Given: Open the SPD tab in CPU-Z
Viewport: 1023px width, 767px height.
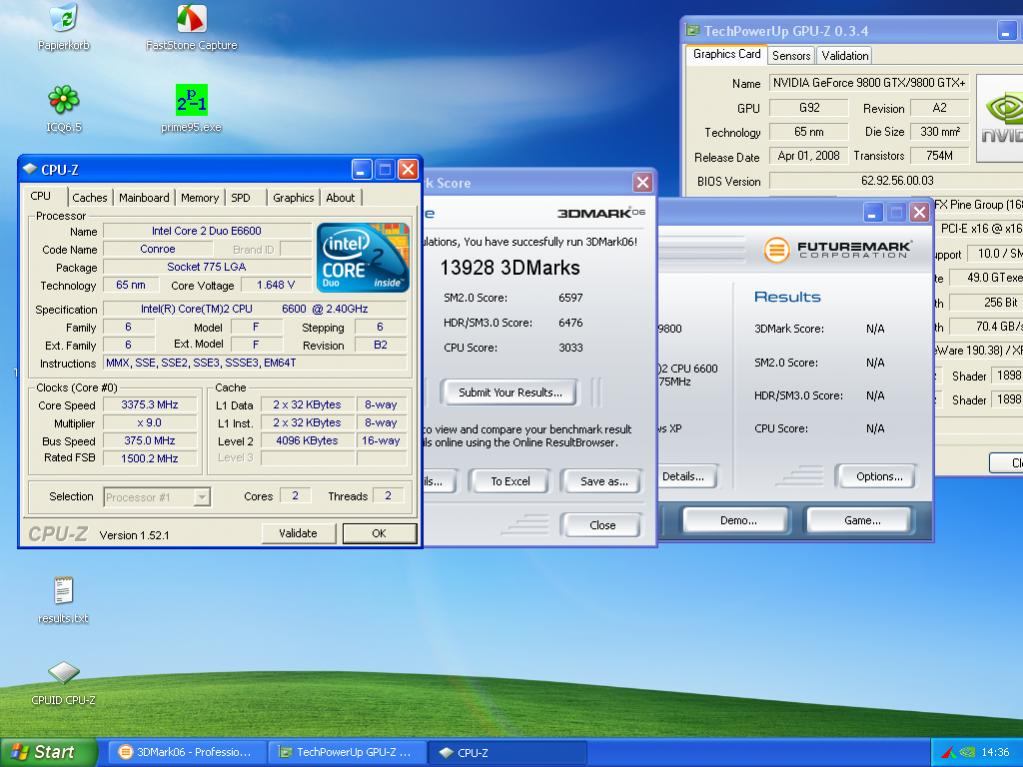Looking at the screenshot, I should [241, 198].
